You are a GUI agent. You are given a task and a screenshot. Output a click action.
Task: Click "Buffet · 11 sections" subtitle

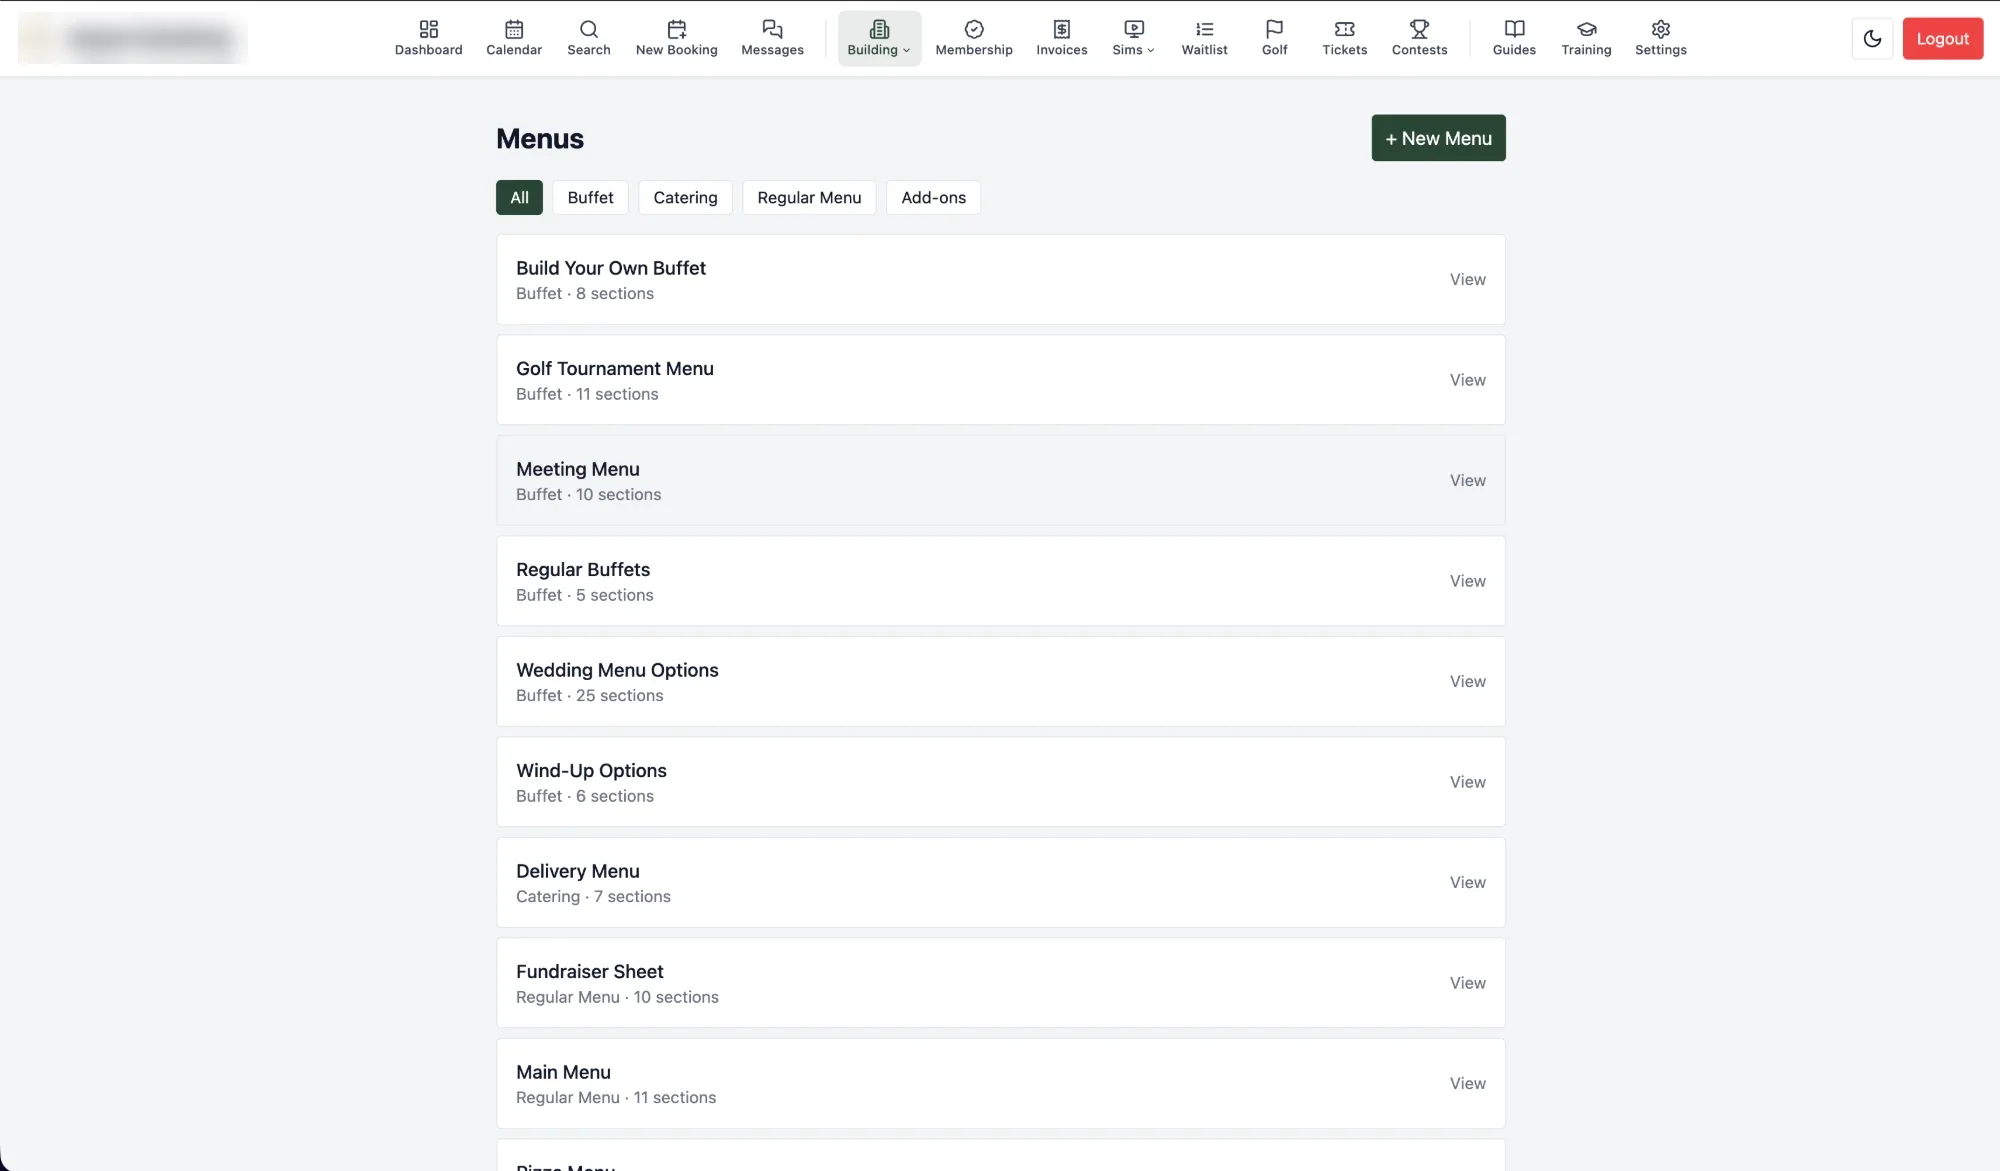587,394
